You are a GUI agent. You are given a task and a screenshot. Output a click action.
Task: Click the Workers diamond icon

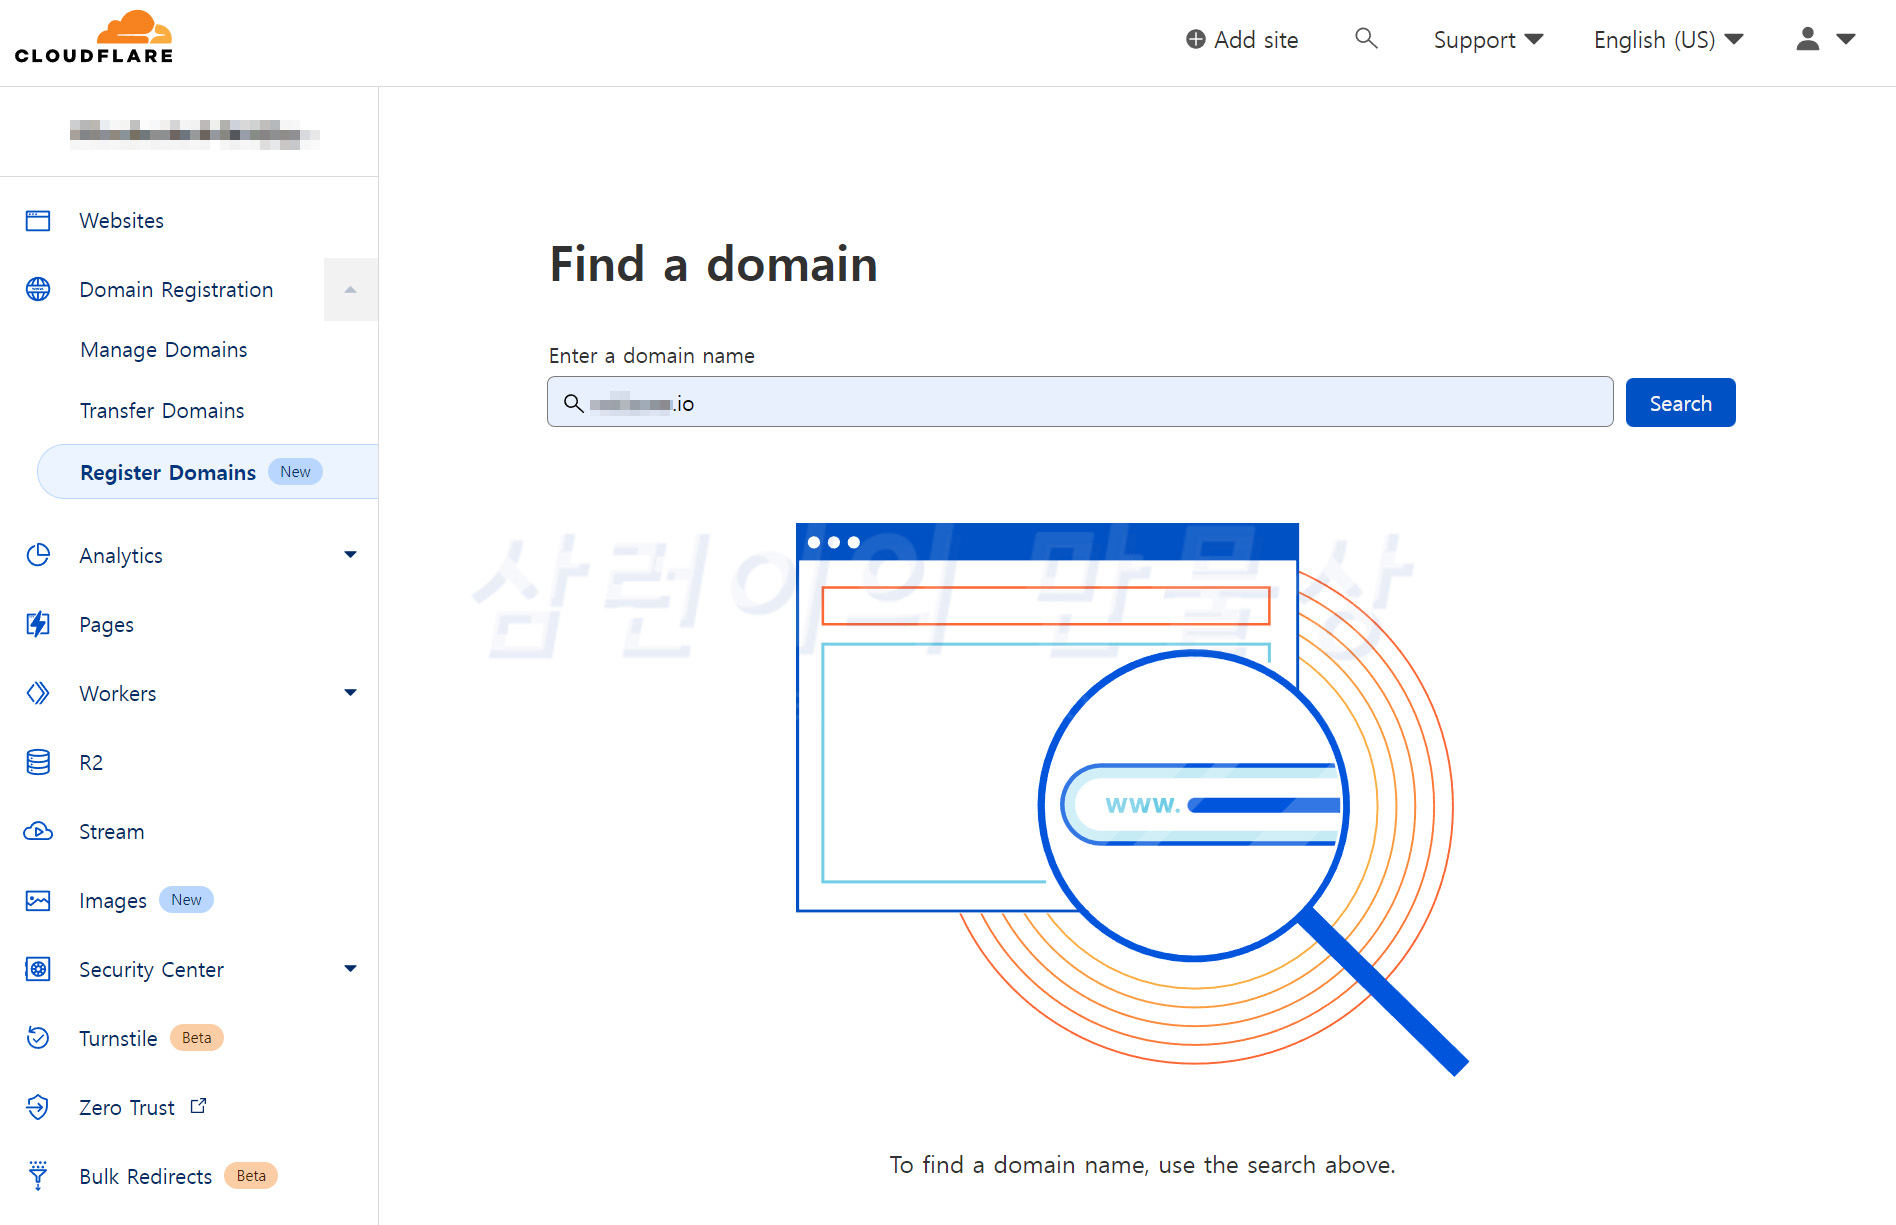[x=38, y=693]
